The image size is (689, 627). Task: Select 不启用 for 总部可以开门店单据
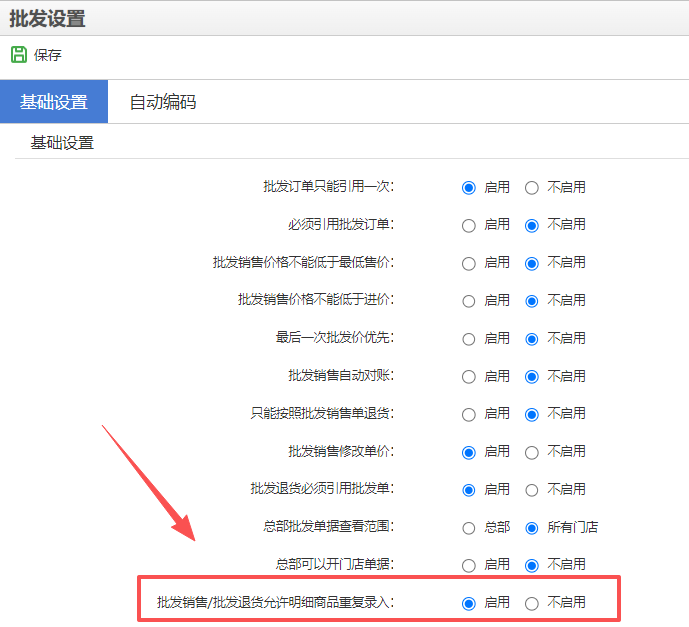tap(532, 565)
